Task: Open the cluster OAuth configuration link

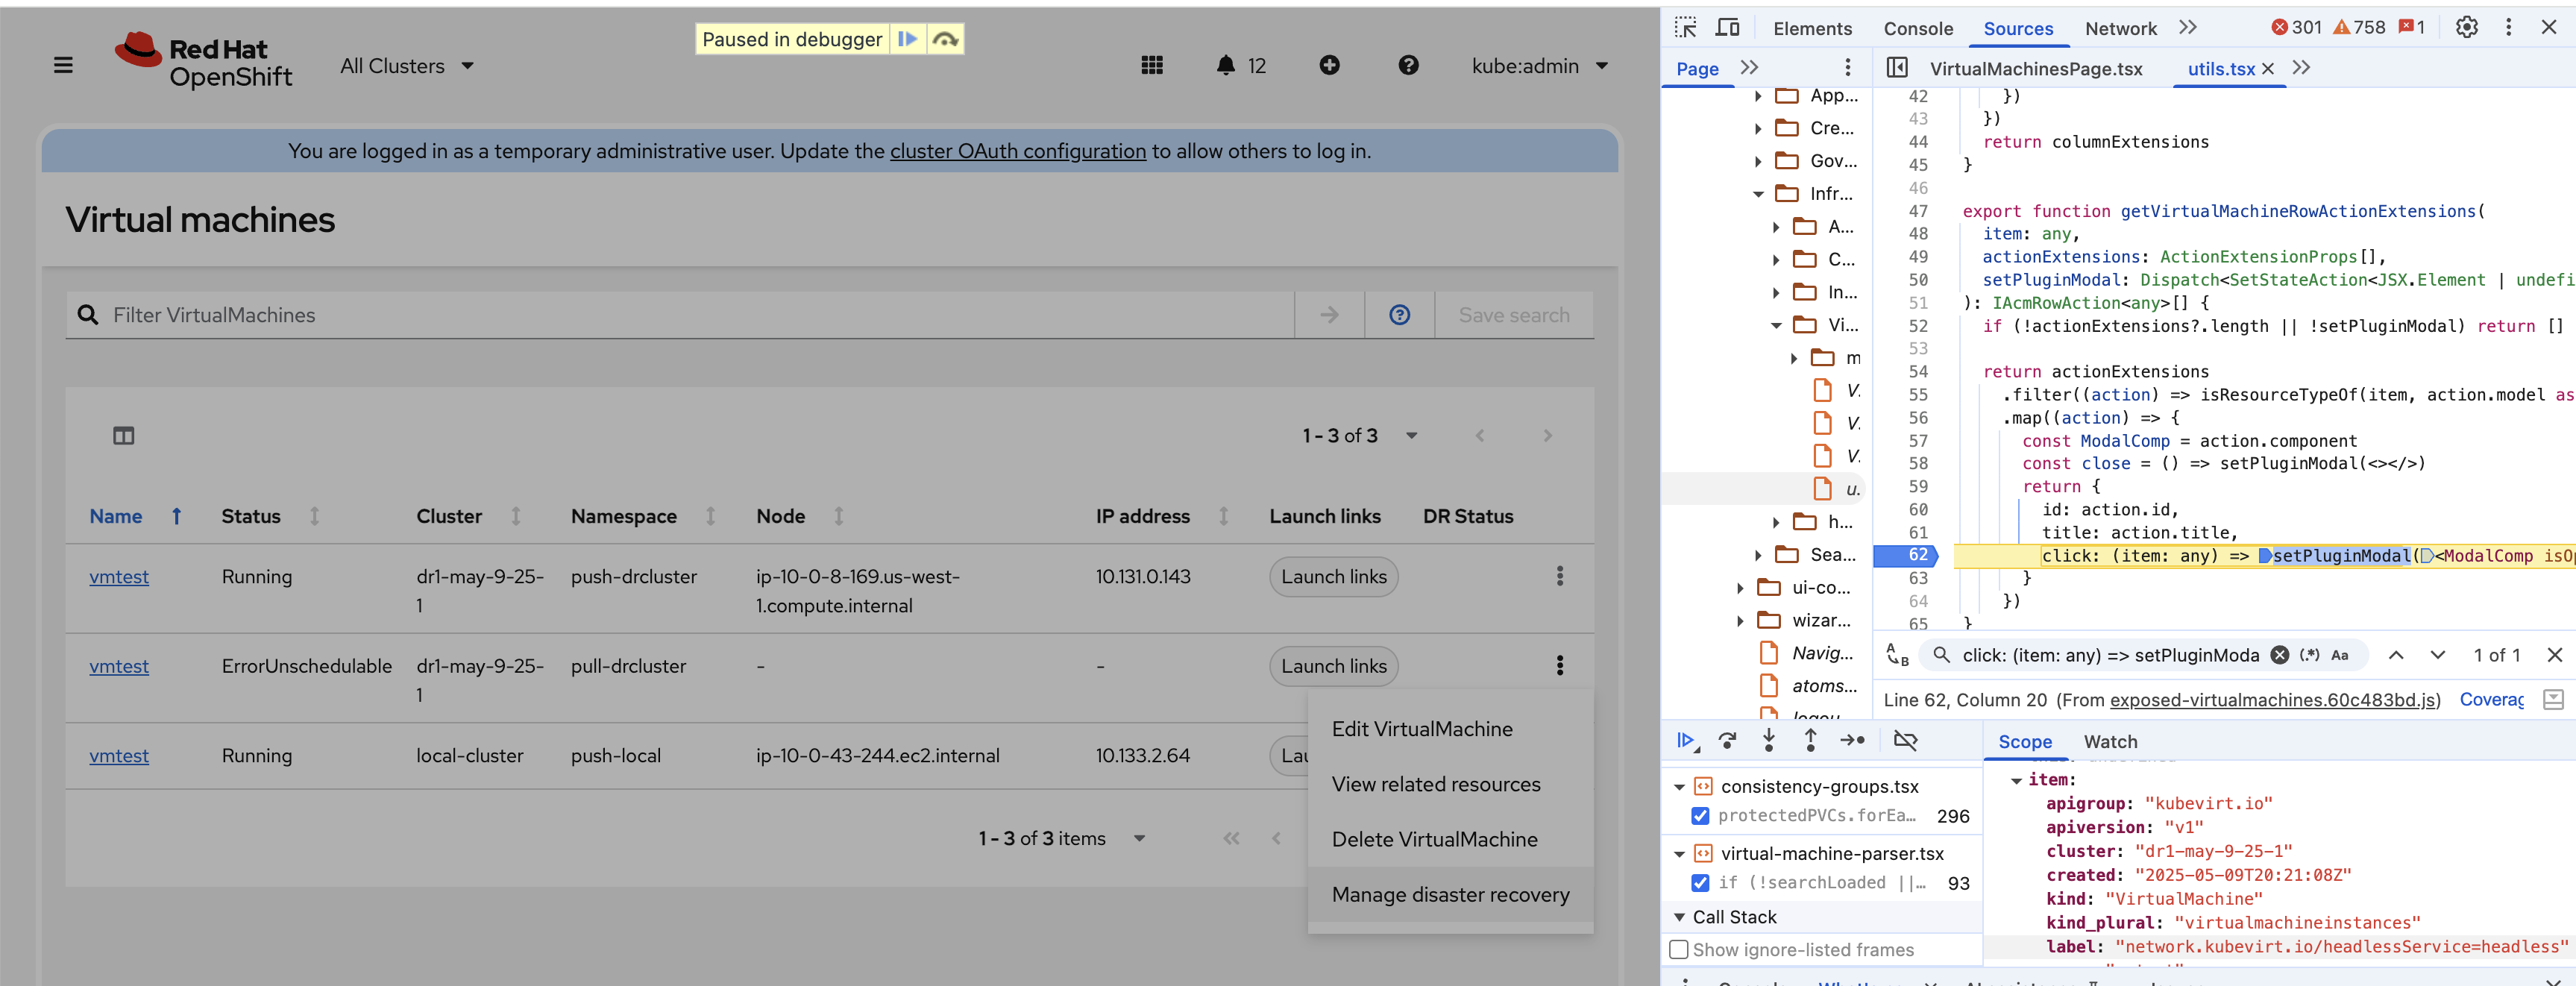Action: click(x=1017, y=151)
